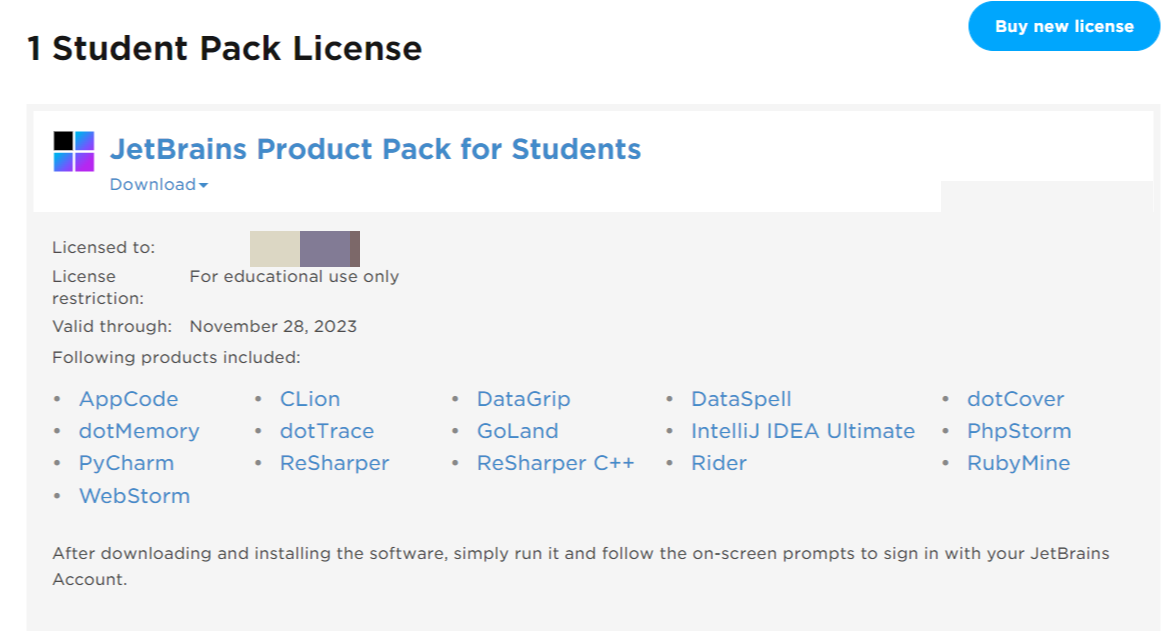The width and height of the screenshot is (1171, 631).
Task: Open the dotCover product link
Action: 1016,399
